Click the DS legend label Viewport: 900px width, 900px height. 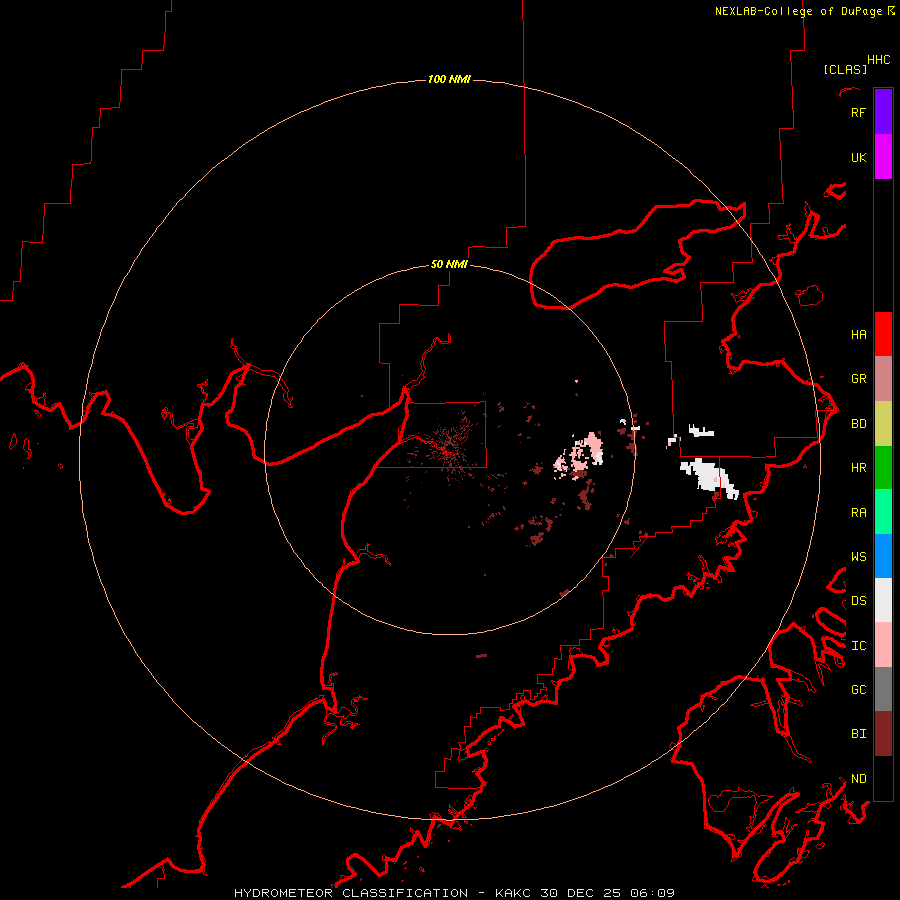click(x=859, y=601)
